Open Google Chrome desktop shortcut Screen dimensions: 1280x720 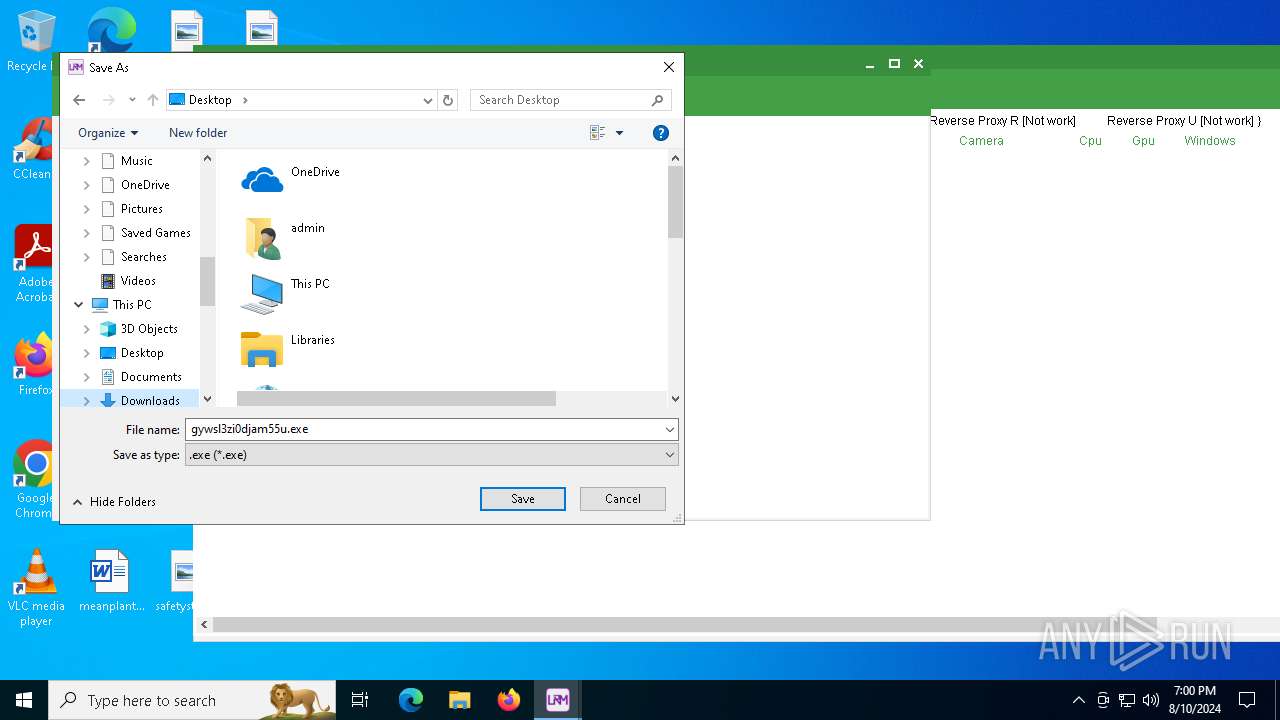(34, 480)
